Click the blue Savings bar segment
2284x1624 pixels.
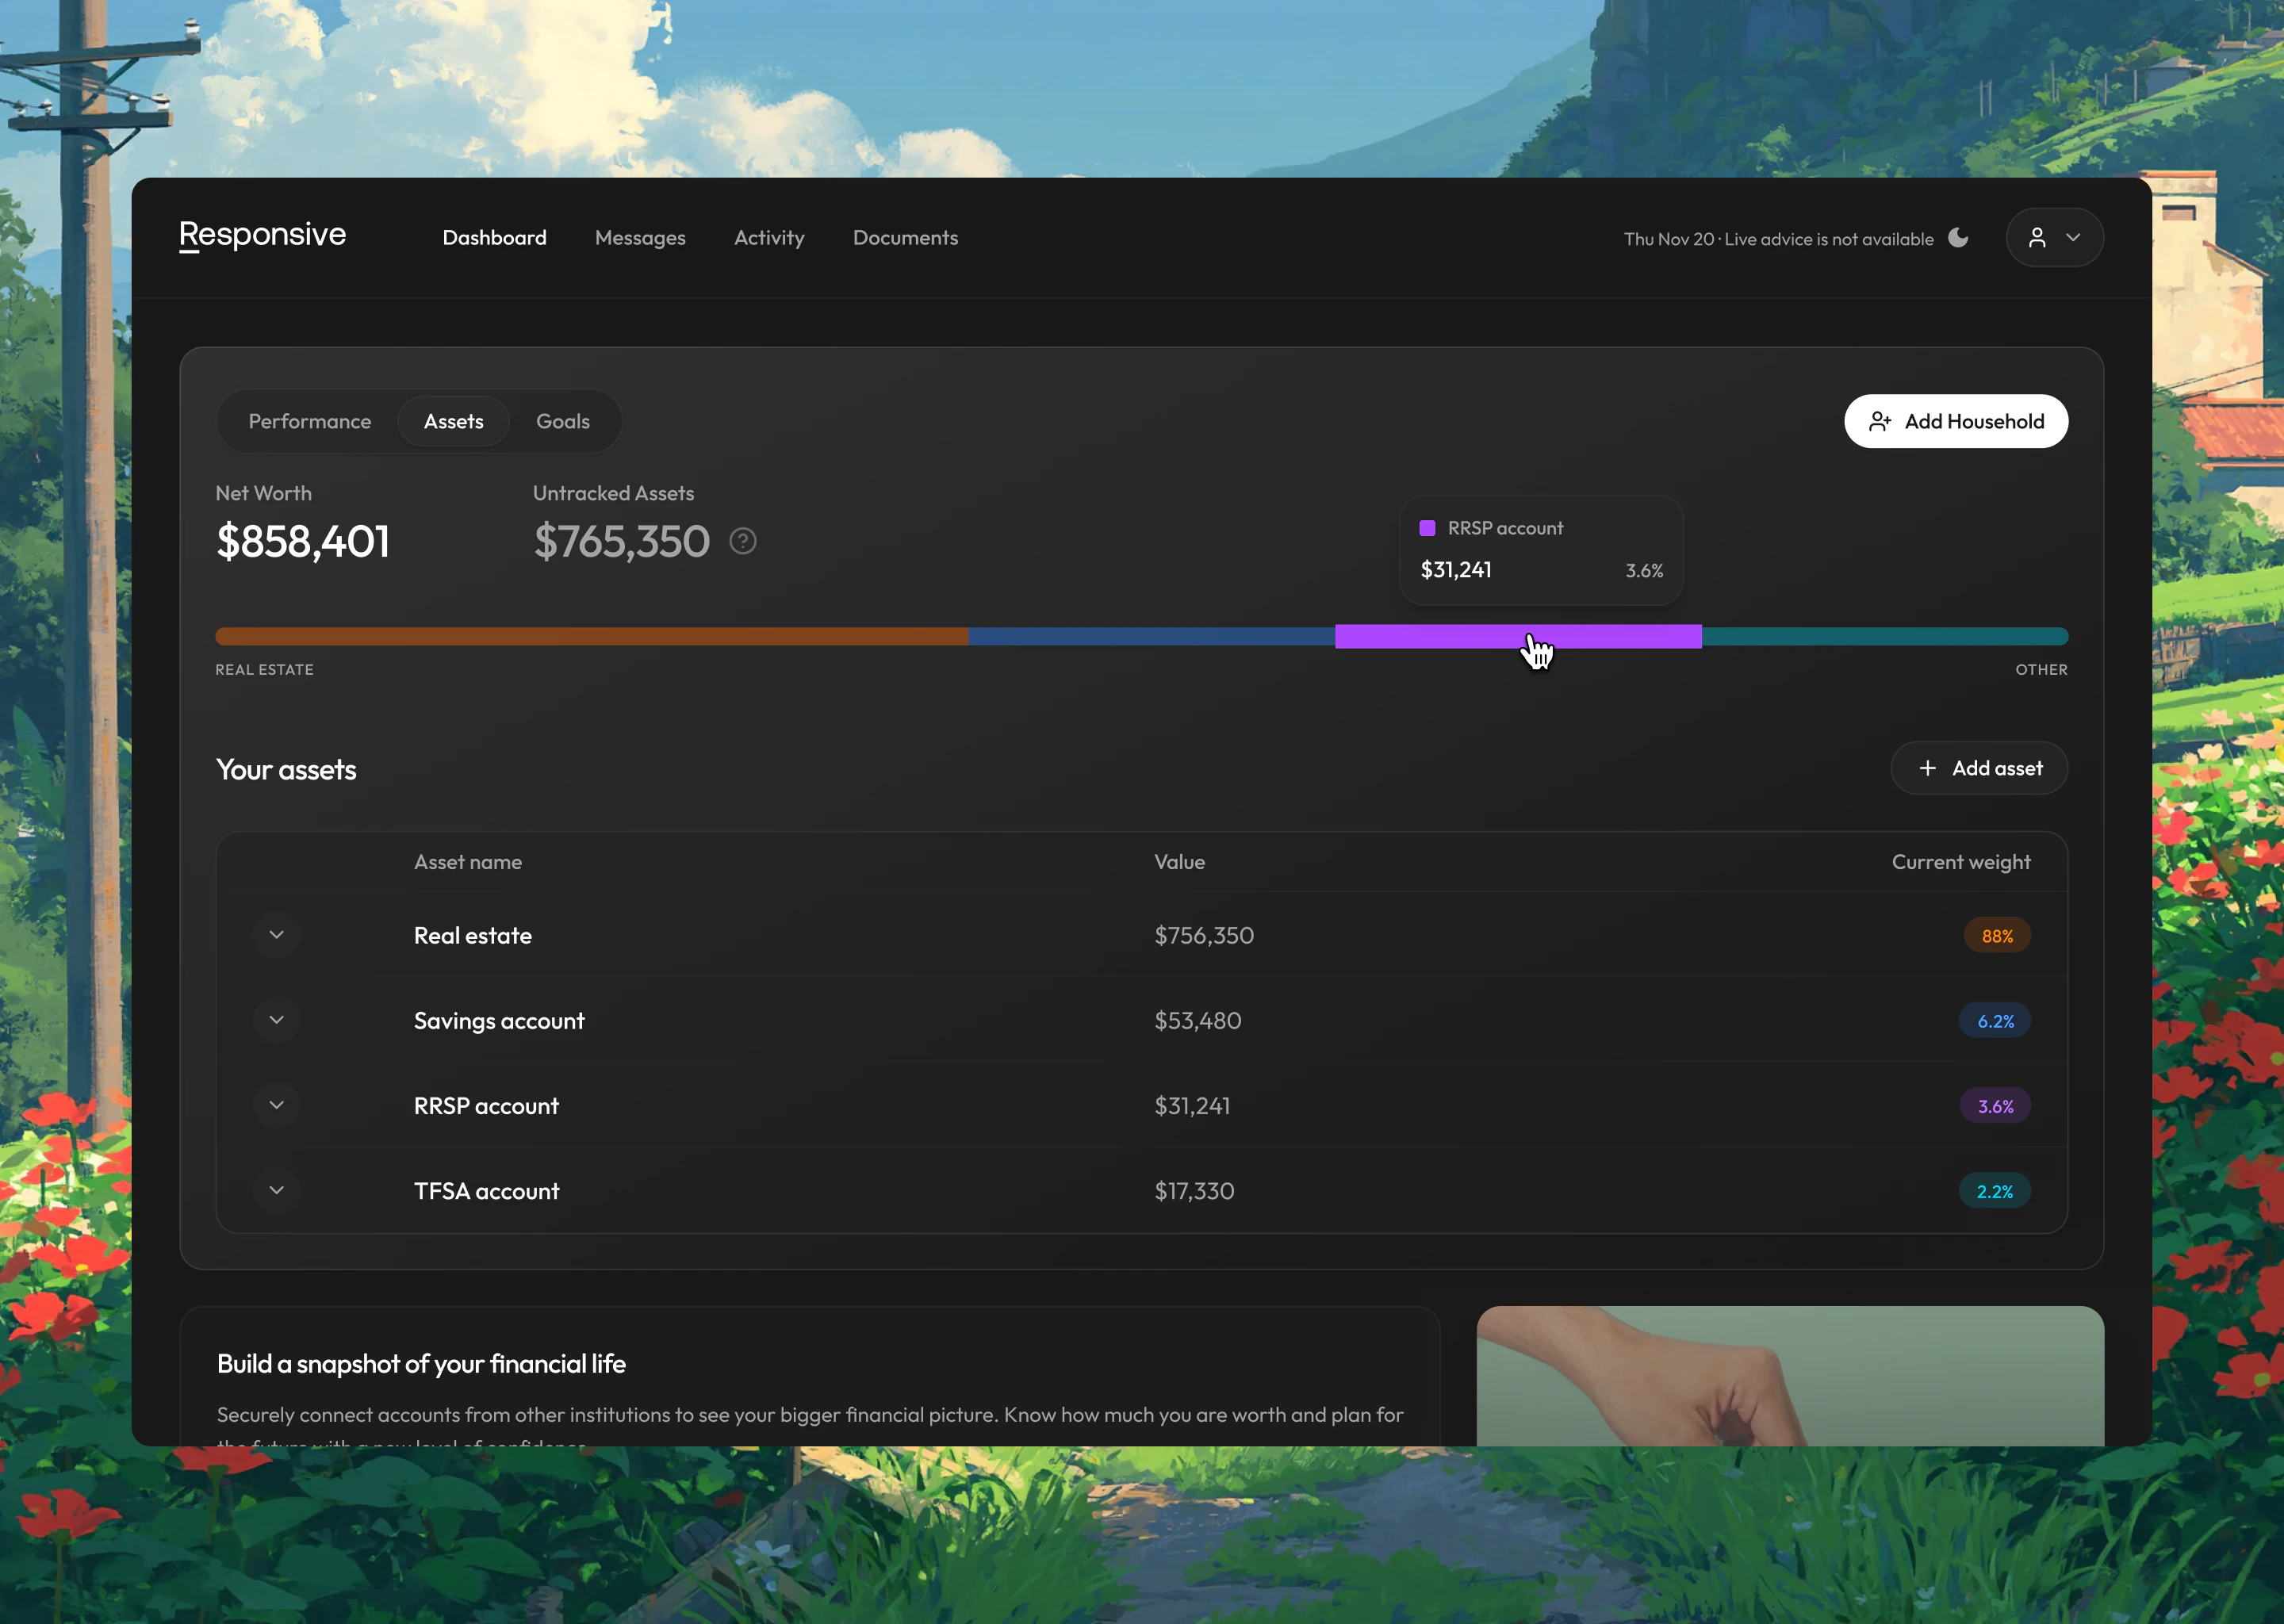point(1152,636)
